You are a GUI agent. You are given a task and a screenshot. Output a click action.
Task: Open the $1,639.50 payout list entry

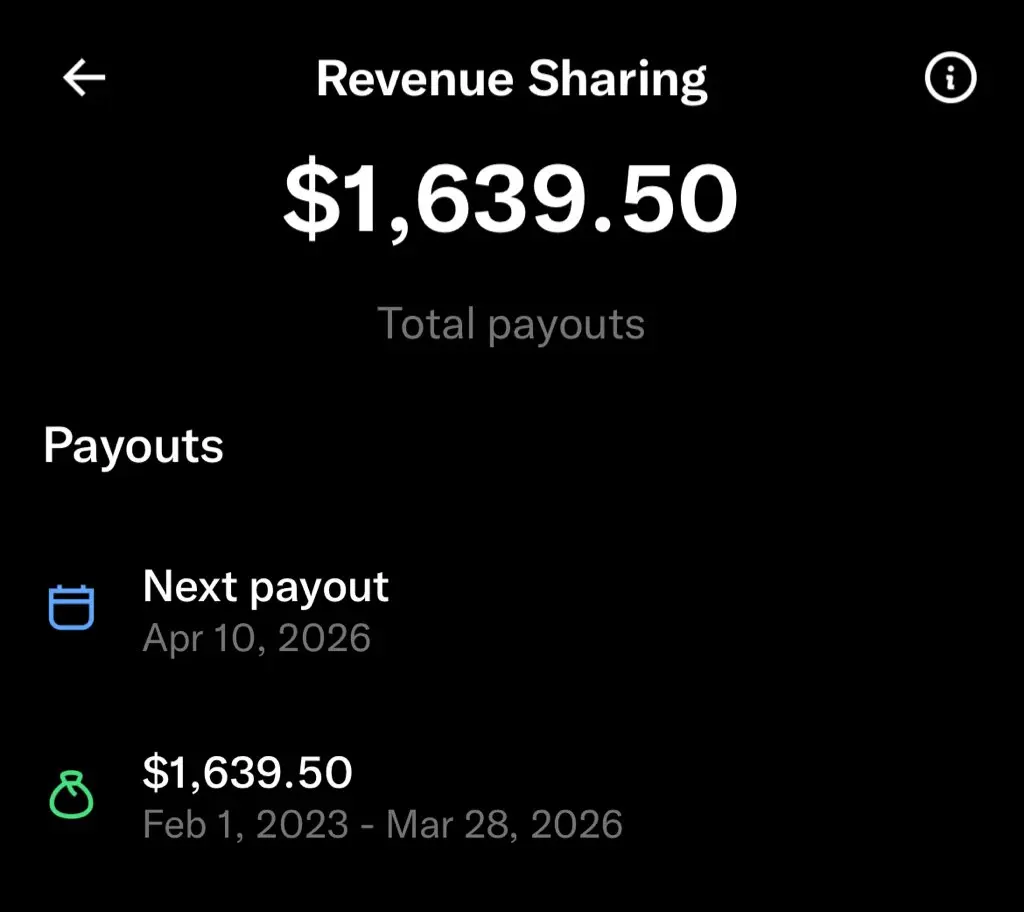tap(248, 772)
